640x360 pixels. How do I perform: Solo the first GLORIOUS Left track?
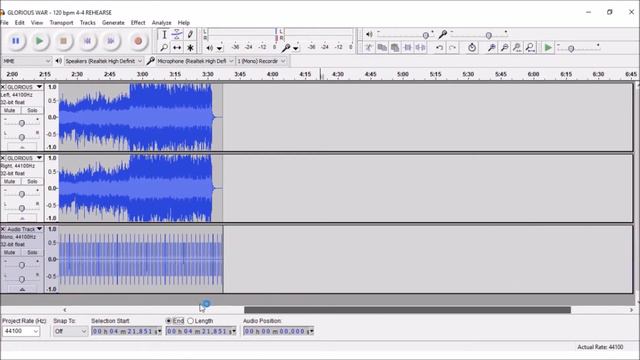[x=32, y=110]
